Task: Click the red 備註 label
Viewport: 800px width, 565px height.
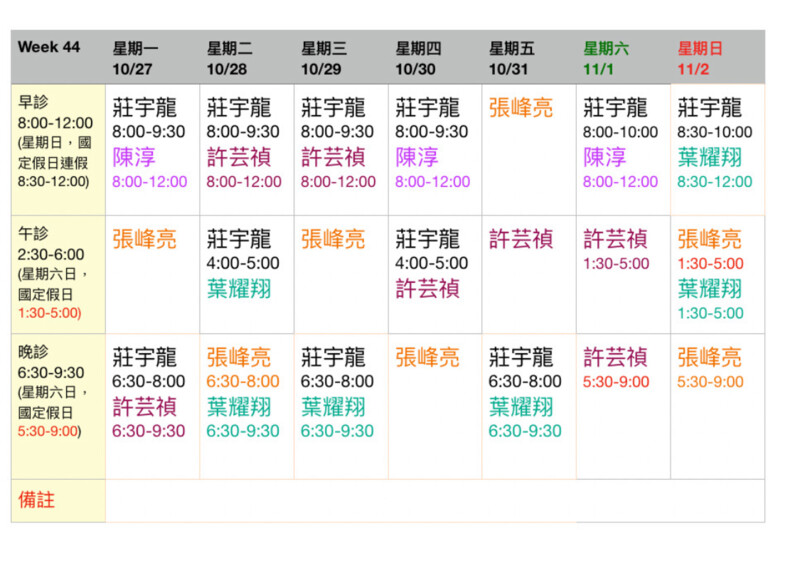Action: pos(38,500)
